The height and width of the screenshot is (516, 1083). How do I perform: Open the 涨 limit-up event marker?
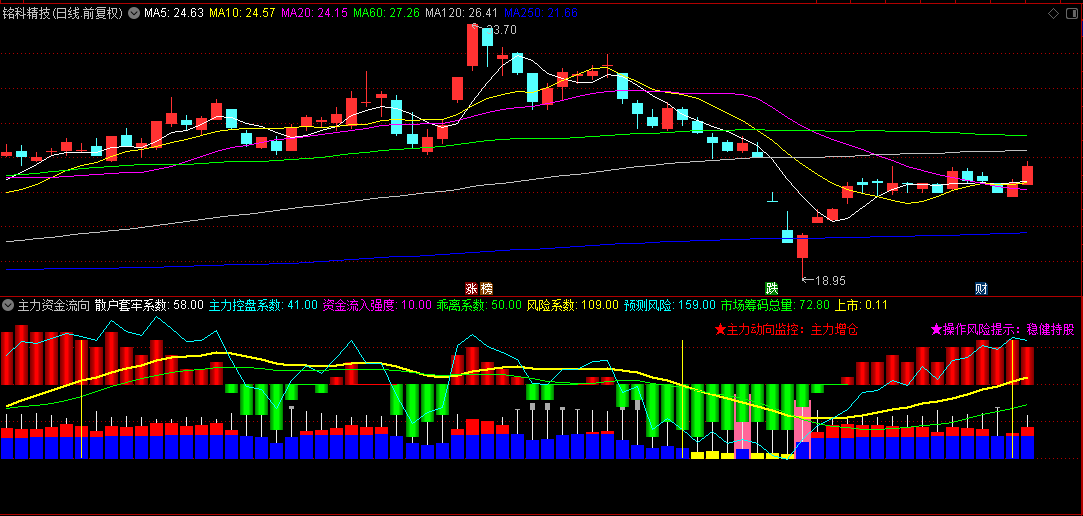pyautogui.click(x=471, y=287)
